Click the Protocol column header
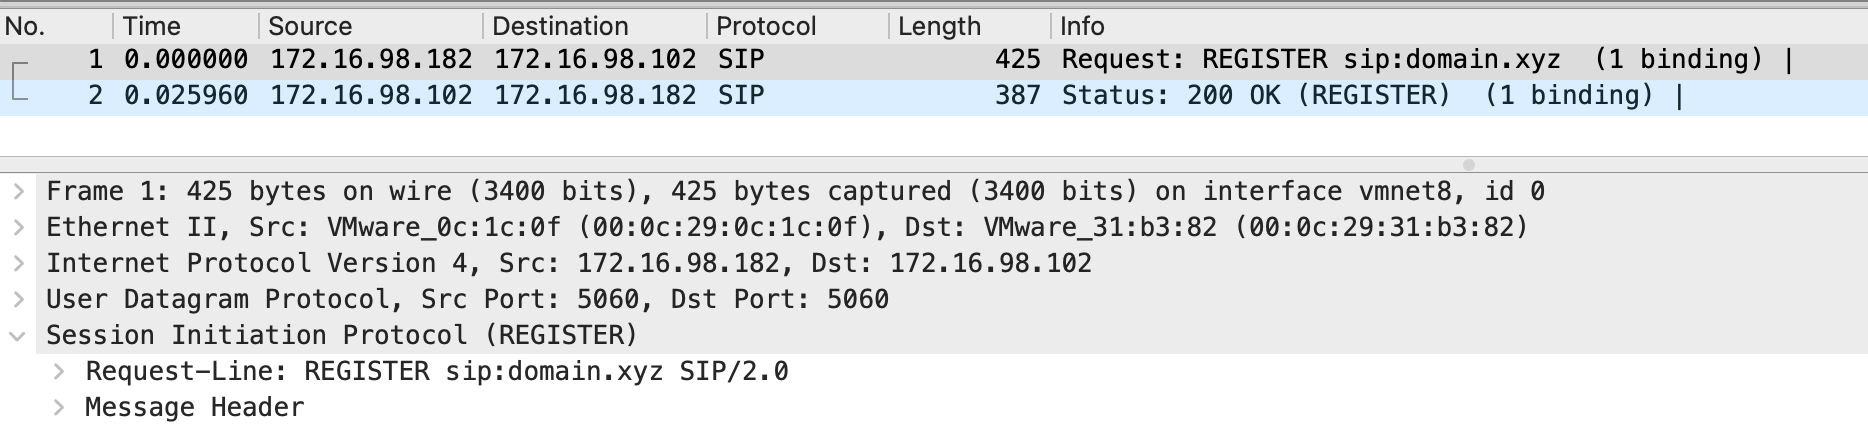This screenshot has width=1868, height=444. coord(798,26)
